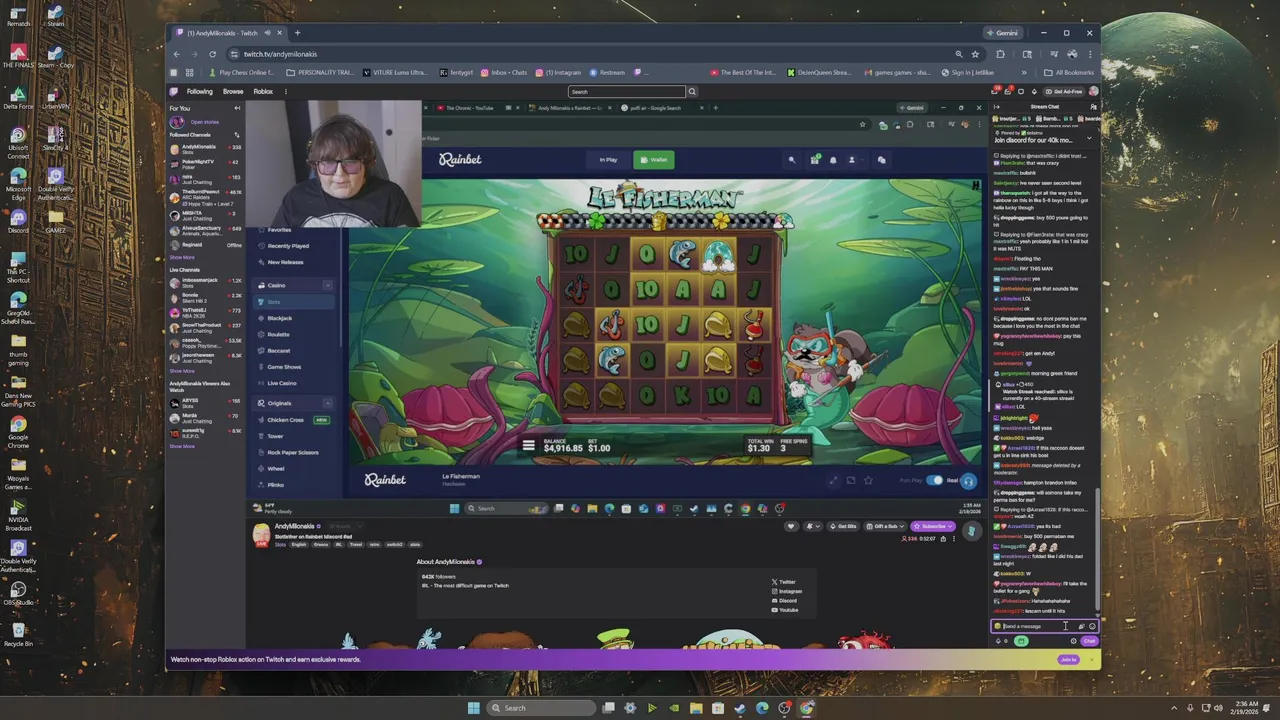Screen dimensions: 1280x720
Task: Open the chat community users icon
Action: click(x=1092, y=107)
